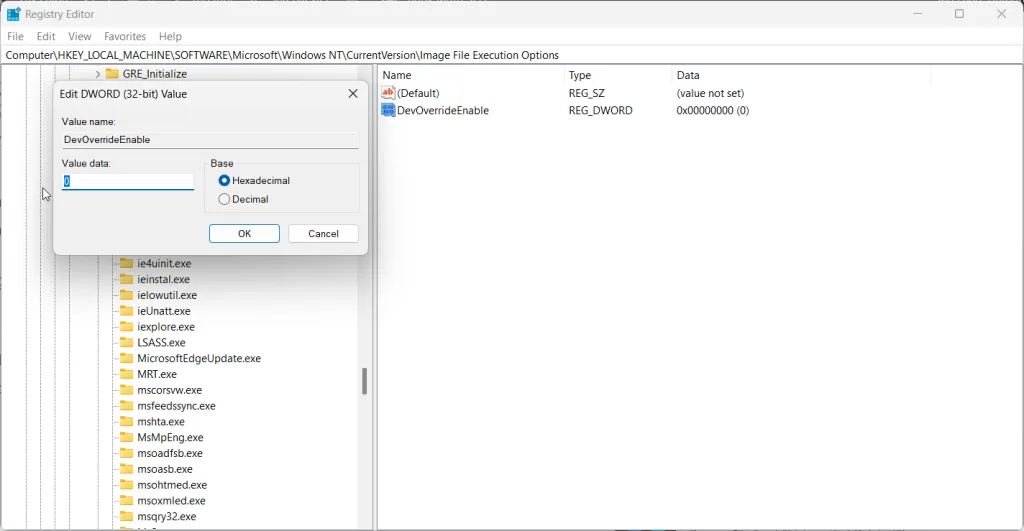Click the registry path address bar

[x=512, y=56]
